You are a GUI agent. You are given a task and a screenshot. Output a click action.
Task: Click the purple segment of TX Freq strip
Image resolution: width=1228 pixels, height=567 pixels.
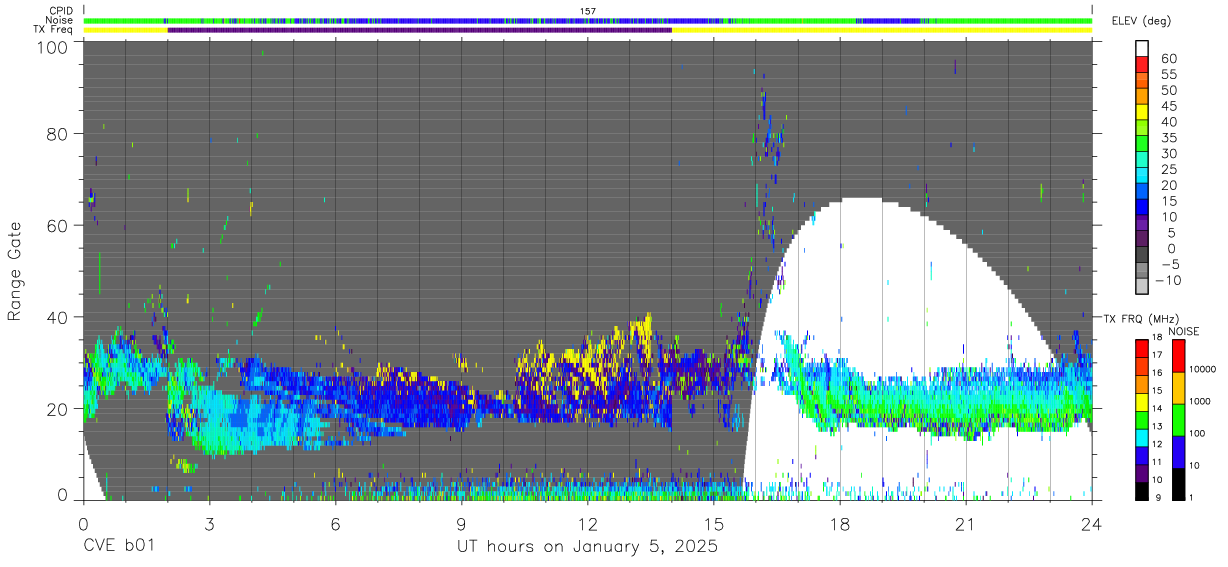coord(420,30)
